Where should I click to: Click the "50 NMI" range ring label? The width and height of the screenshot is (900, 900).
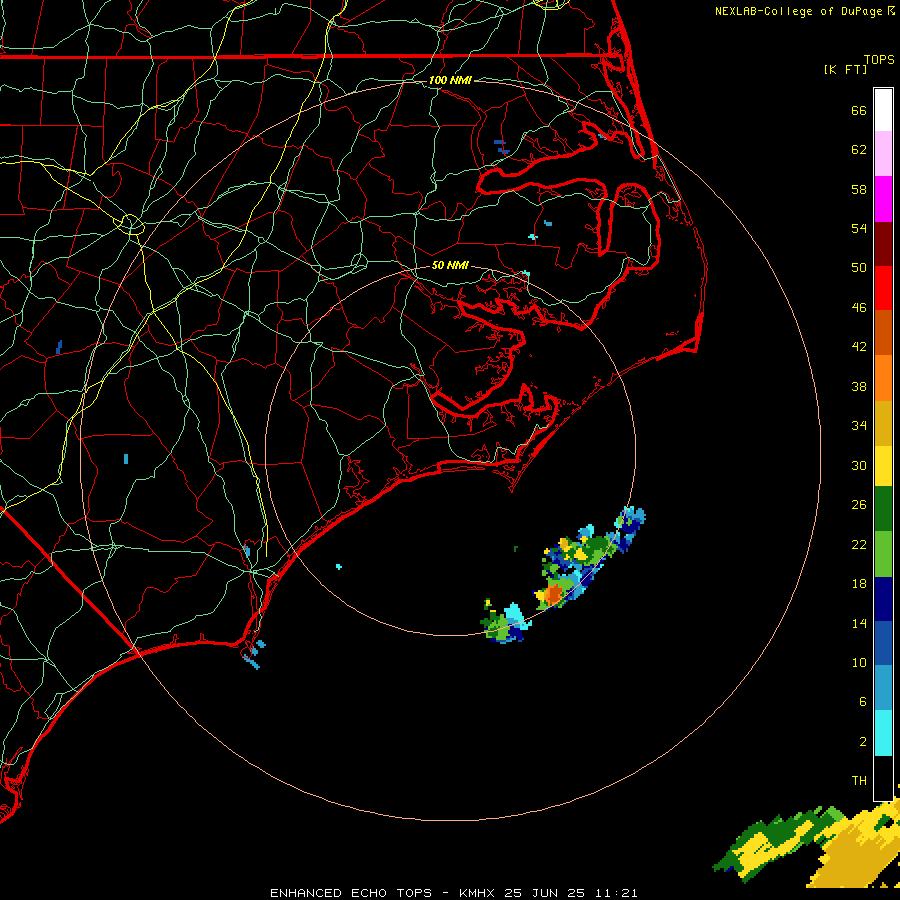pos(450,265)
